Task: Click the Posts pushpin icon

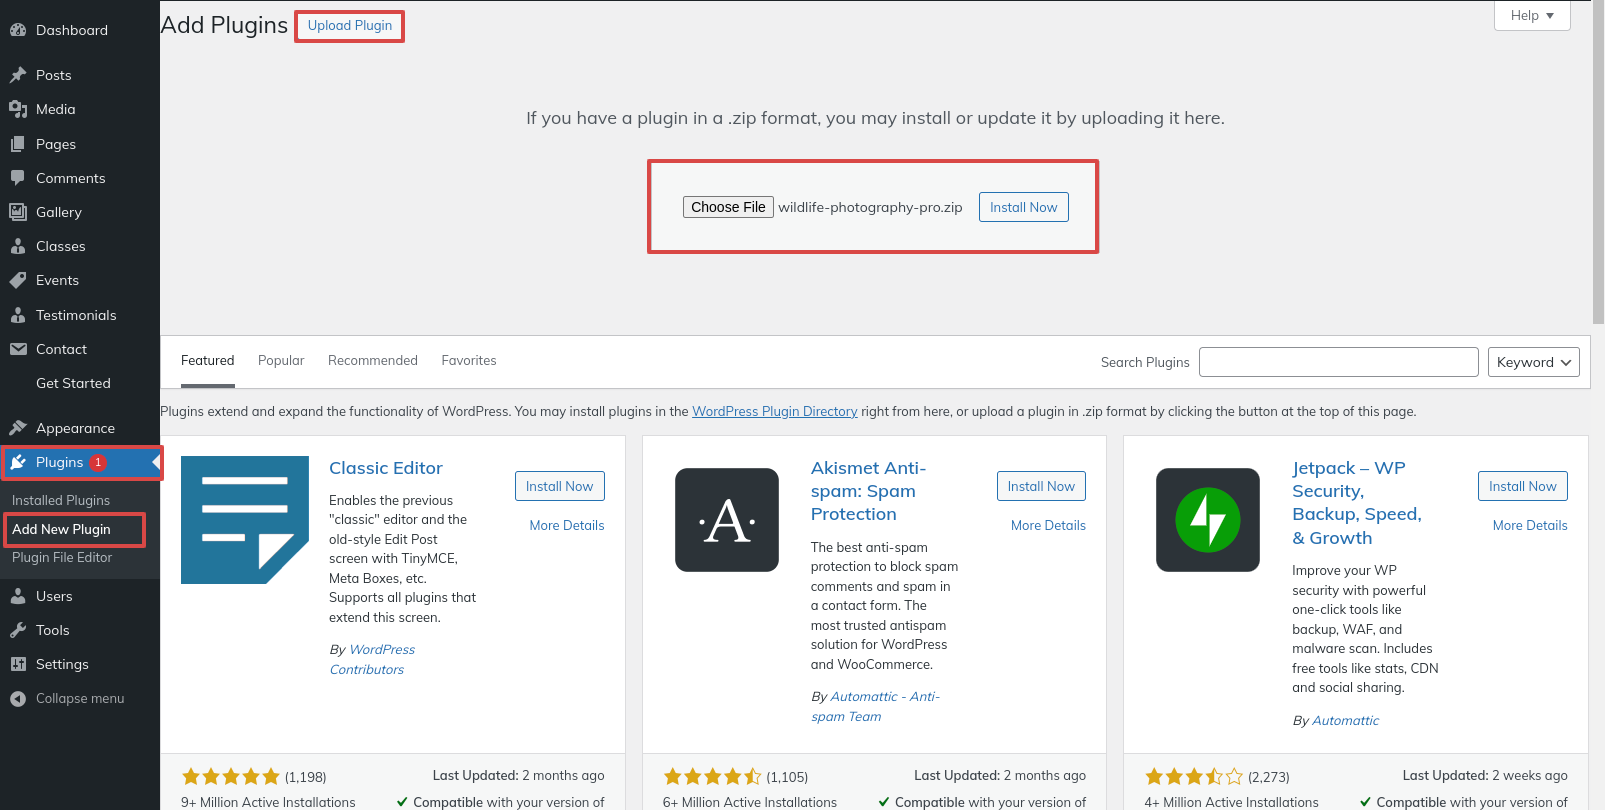Action: [x=18, y=75]
